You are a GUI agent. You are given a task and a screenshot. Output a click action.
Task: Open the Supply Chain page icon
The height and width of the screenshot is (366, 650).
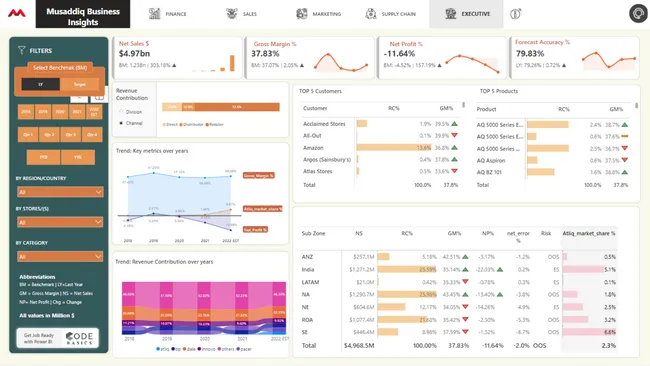[371, 14]
